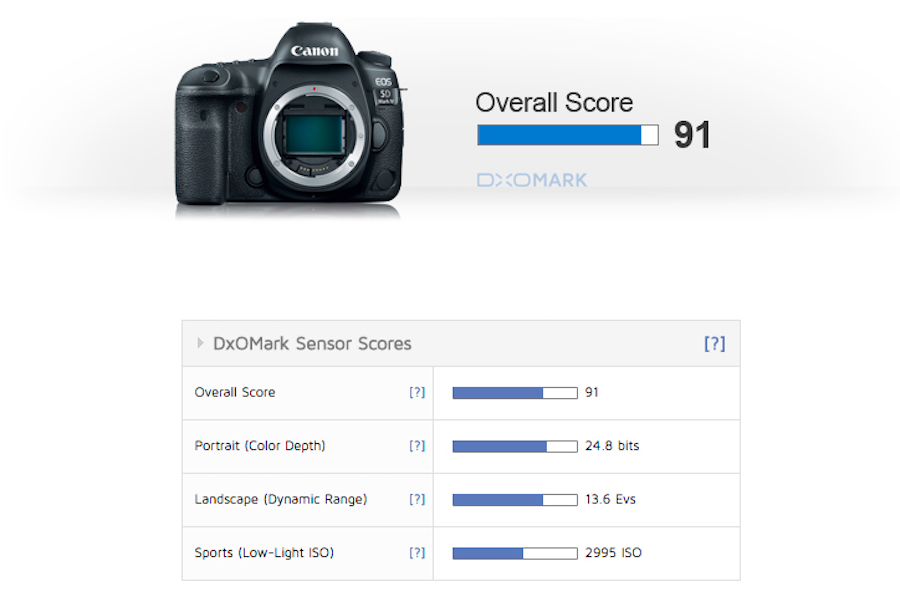Viewport: 900px width, 612px height.
Task: Click the Overall Score bar in the table
Action: click(515, 393)
